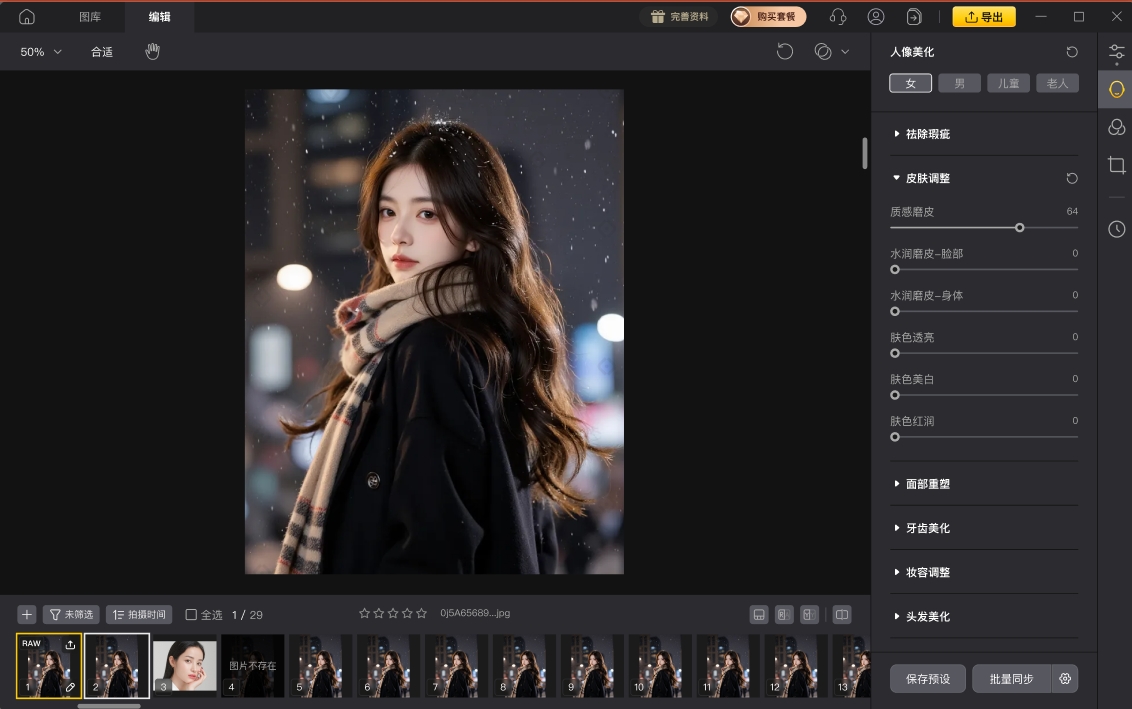This screenshot has width=1132, height=709.
Task: Add photos with the plus icon
Action: coord(27,614)
